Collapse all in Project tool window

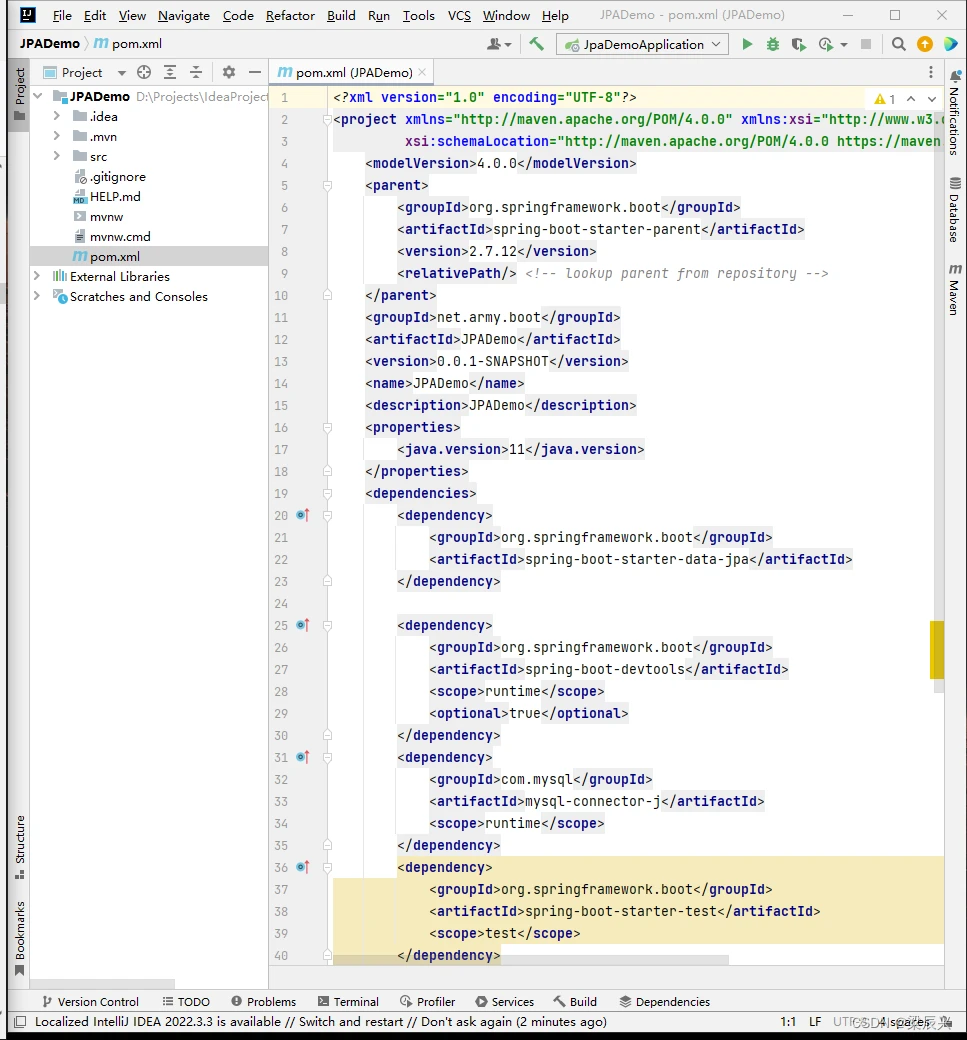click(x=196, y=72)
